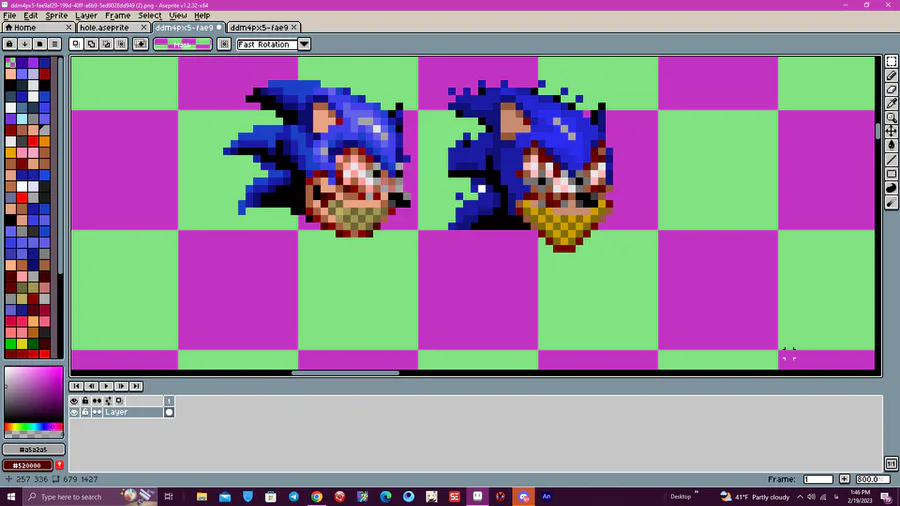Choose Intersect selection mode icon
This screenshot has height=506, width=900.
tap(121, 44)
